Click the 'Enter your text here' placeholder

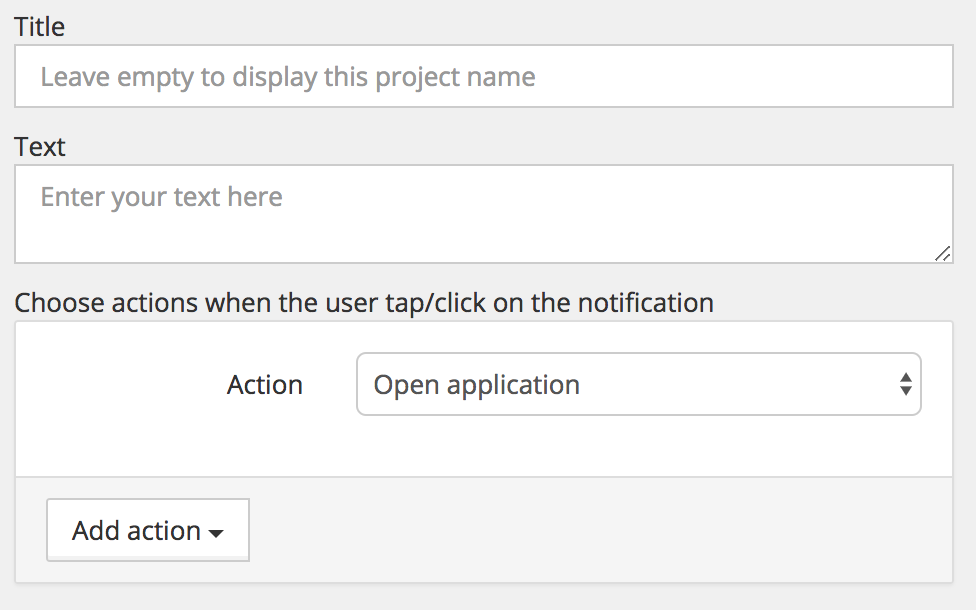[161, 197]
